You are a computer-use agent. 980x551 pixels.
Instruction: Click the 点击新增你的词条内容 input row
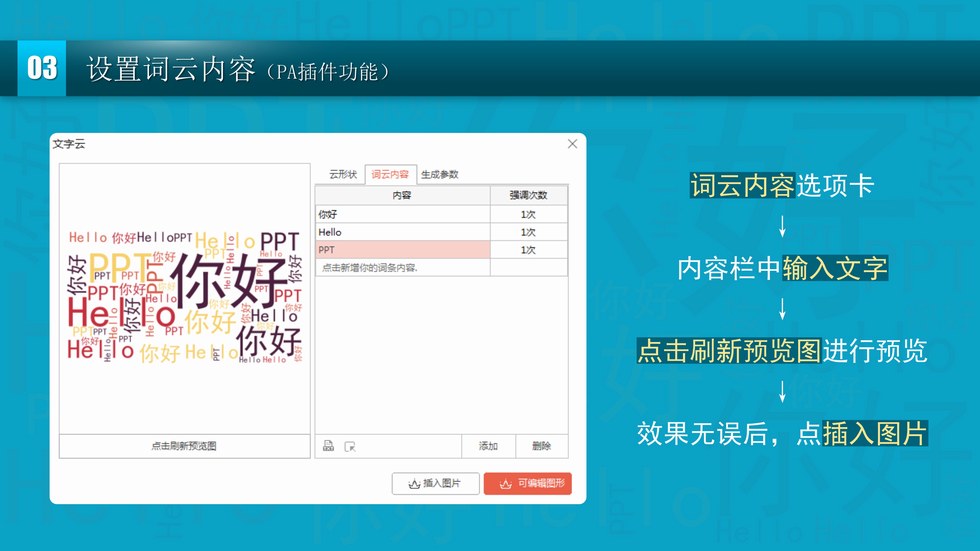tap(402, 268)
